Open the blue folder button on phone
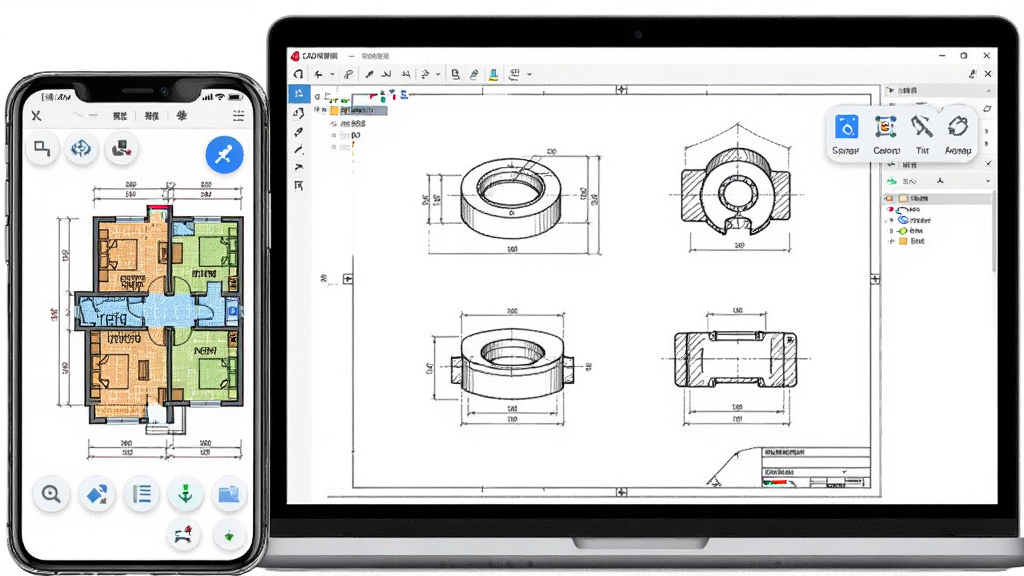This screenshot has width=1024, height=576. point(229,494)
